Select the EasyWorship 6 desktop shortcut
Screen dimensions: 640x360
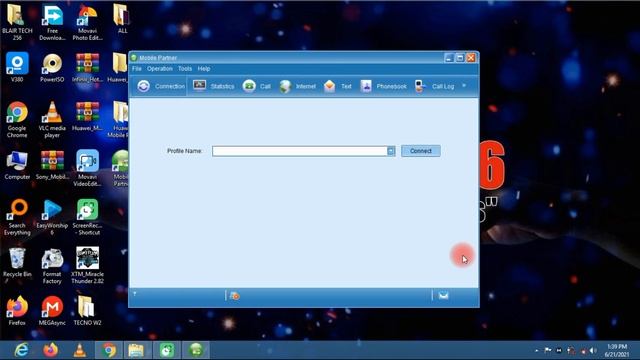(x=52, y=217)
